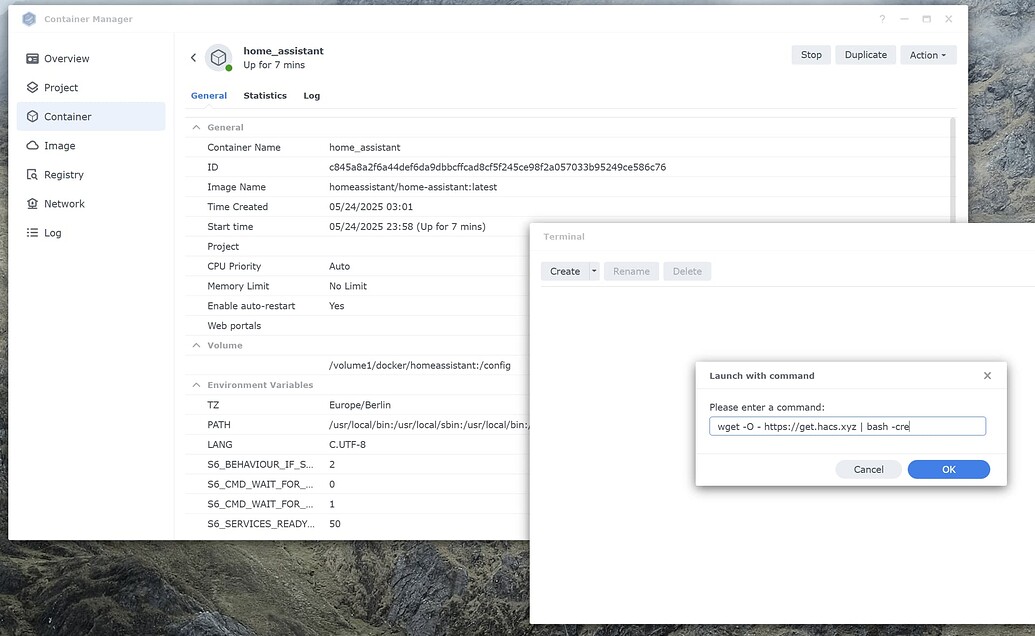Open the Network section in sidebar
The height and width of the screenshot is (636, 1035).
pyautogui.click(x=55, y=204)
